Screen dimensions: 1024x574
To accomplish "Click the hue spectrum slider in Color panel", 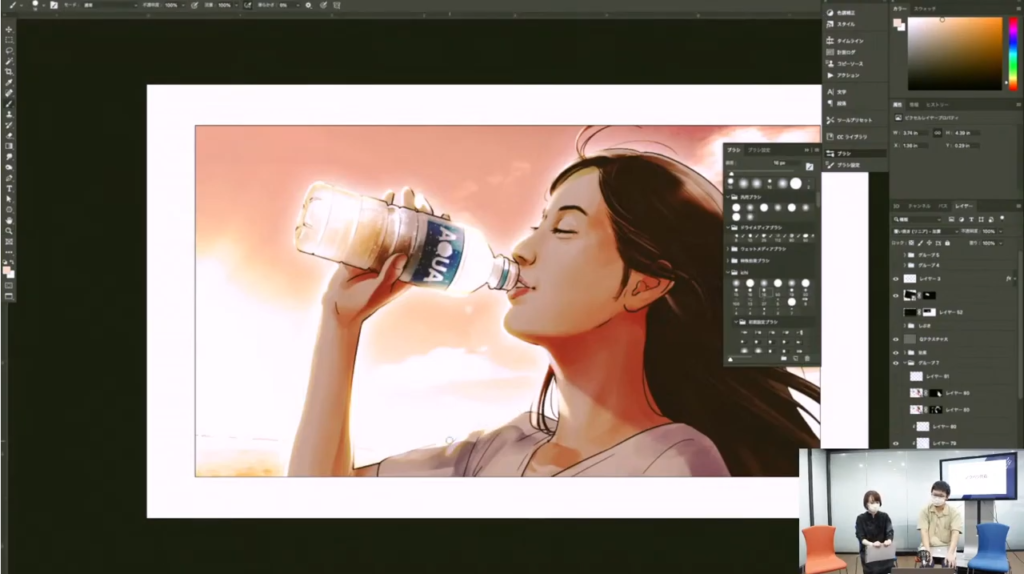I will pyautogui.click(x=1013, y=54).
